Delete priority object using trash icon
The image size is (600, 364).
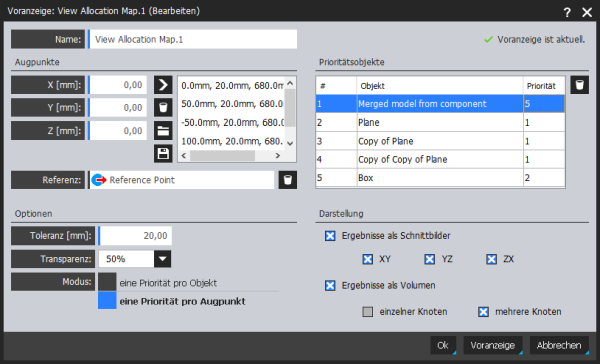click(580, 85)
